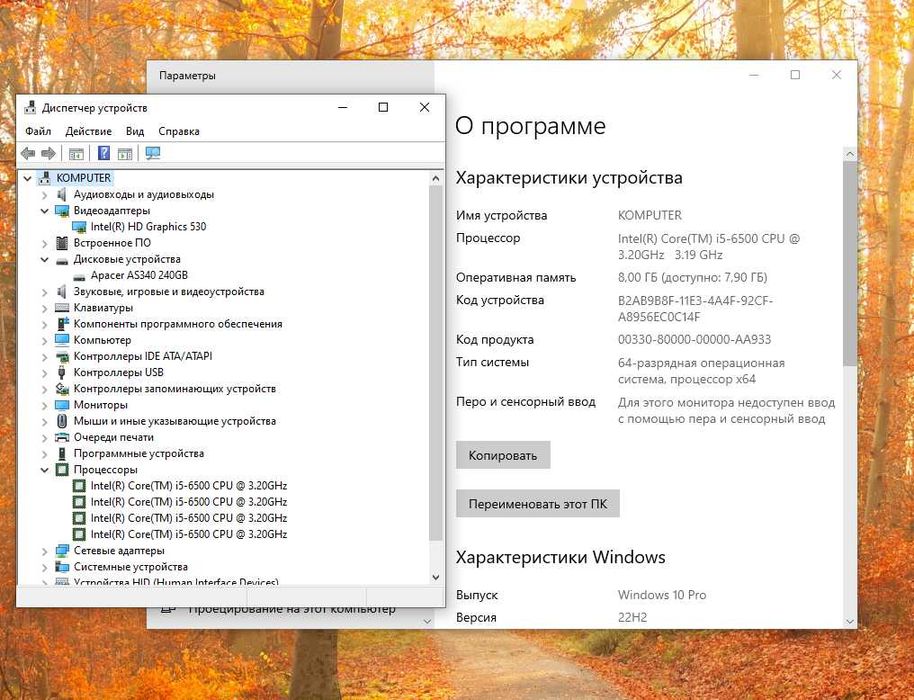Click the Сетевые адаптеры network icon
Viewport: 914px width, 700px height.
click(x=62, y=550)
